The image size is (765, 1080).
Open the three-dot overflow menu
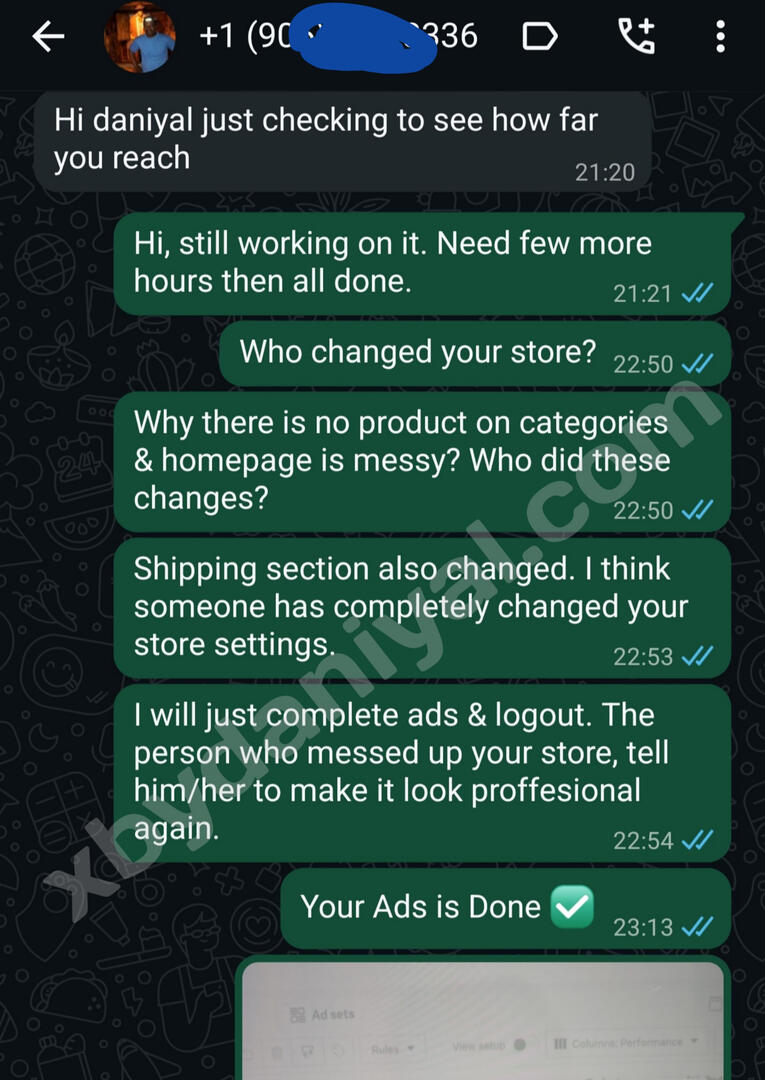tap(720, 37)
